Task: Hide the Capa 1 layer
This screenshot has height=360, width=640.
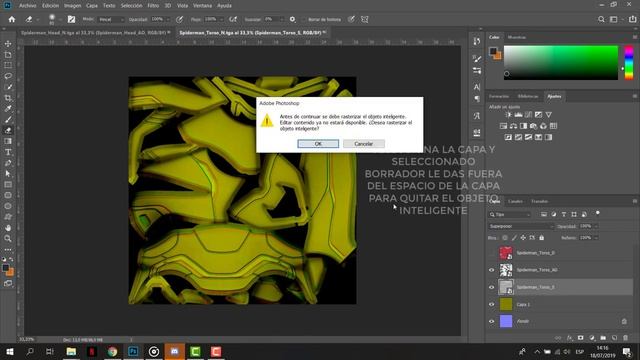Action: coord(491,304)
